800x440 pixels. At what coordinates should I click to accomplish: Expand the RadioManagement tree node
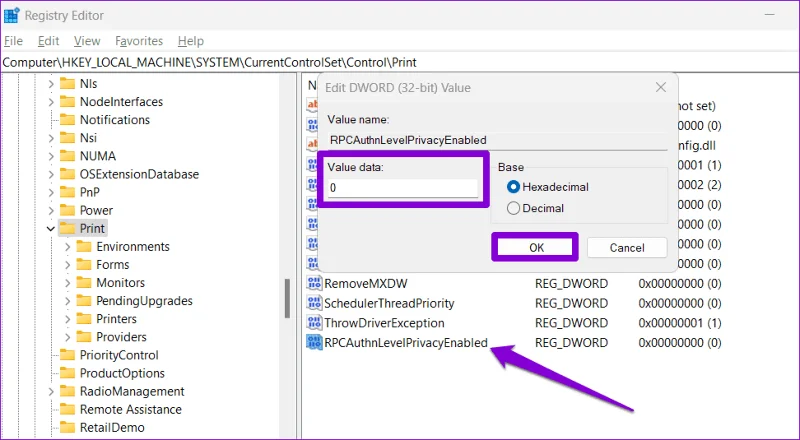pyautogui.click(x=51, y=392)
